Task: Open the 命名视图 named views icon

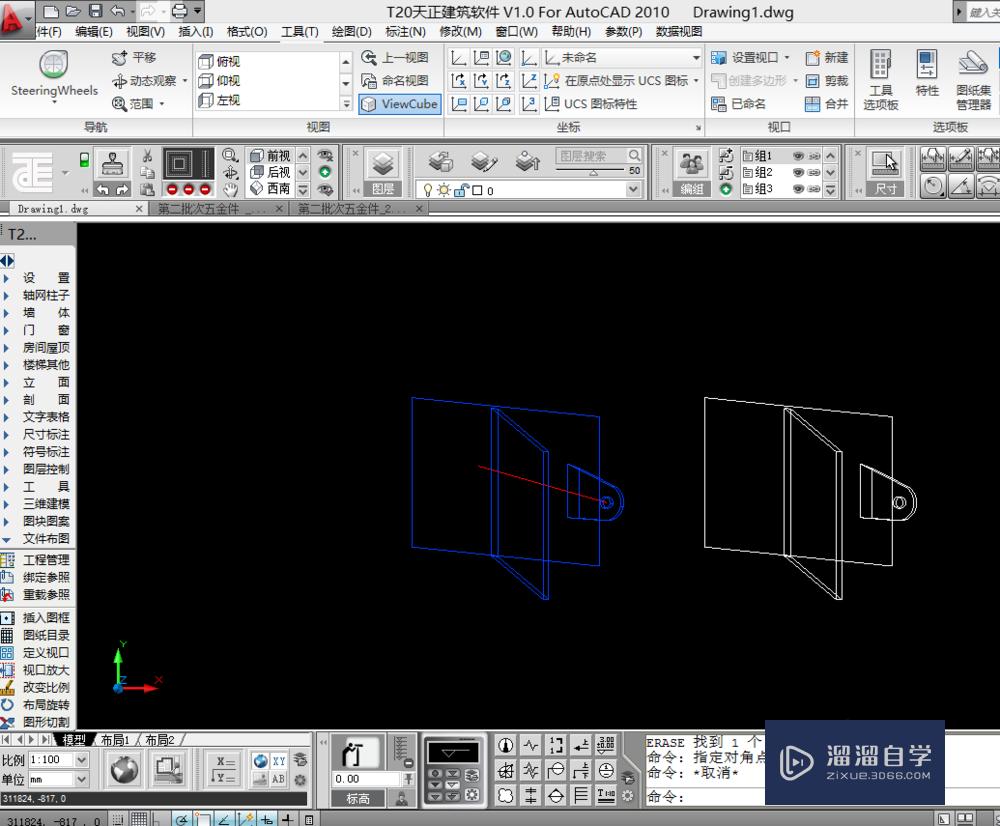Action: coord(369,80)
